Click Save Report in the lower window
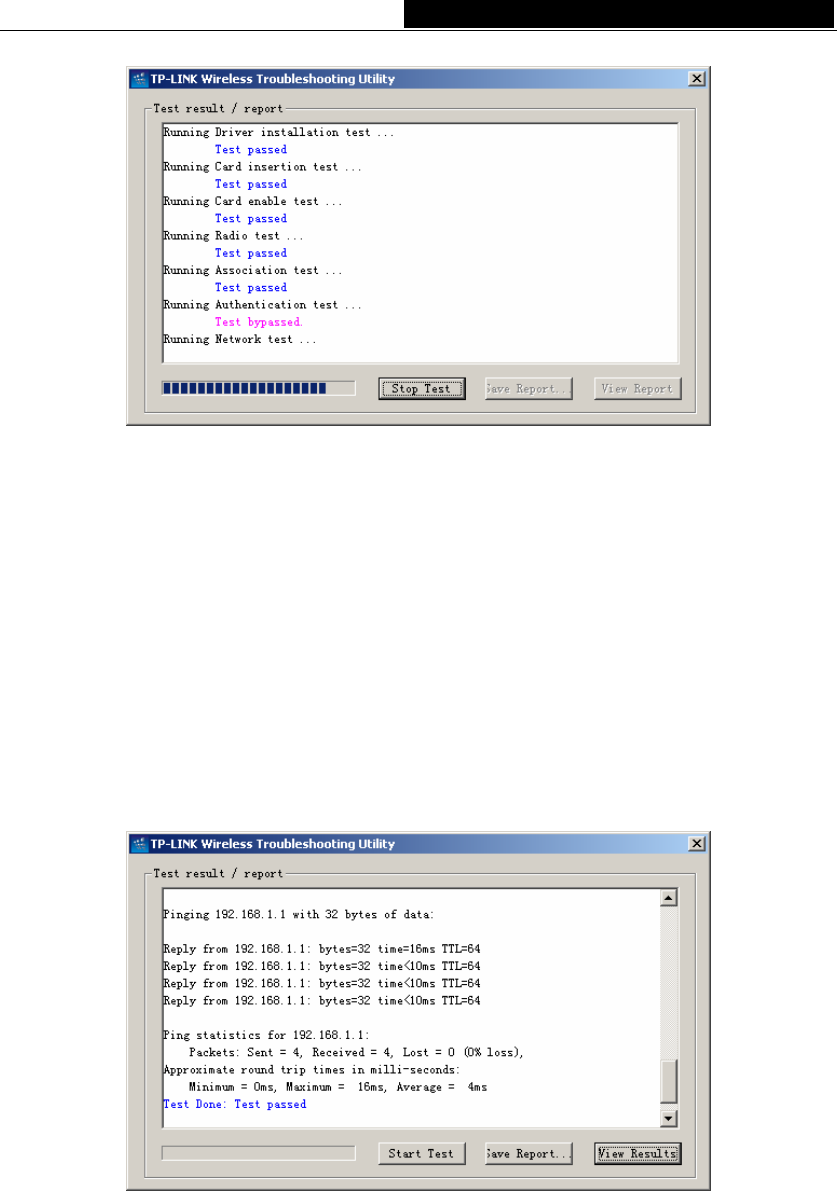837x1191 pixels. coord(529,1153)
